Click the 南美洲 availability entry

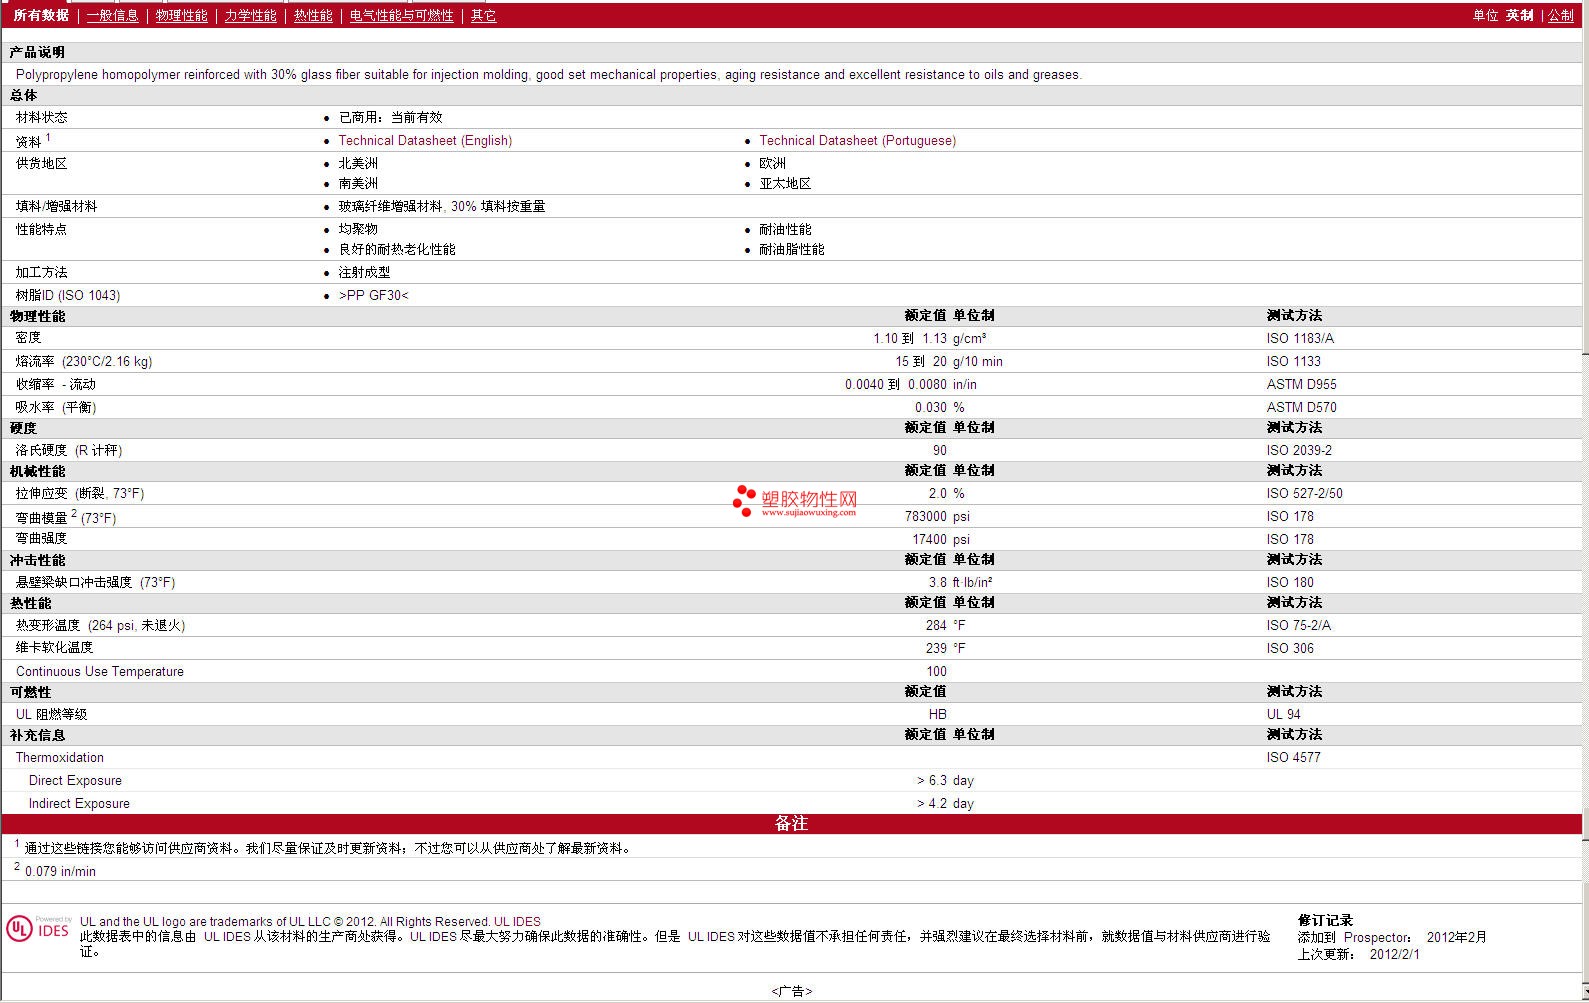point(358,184)
